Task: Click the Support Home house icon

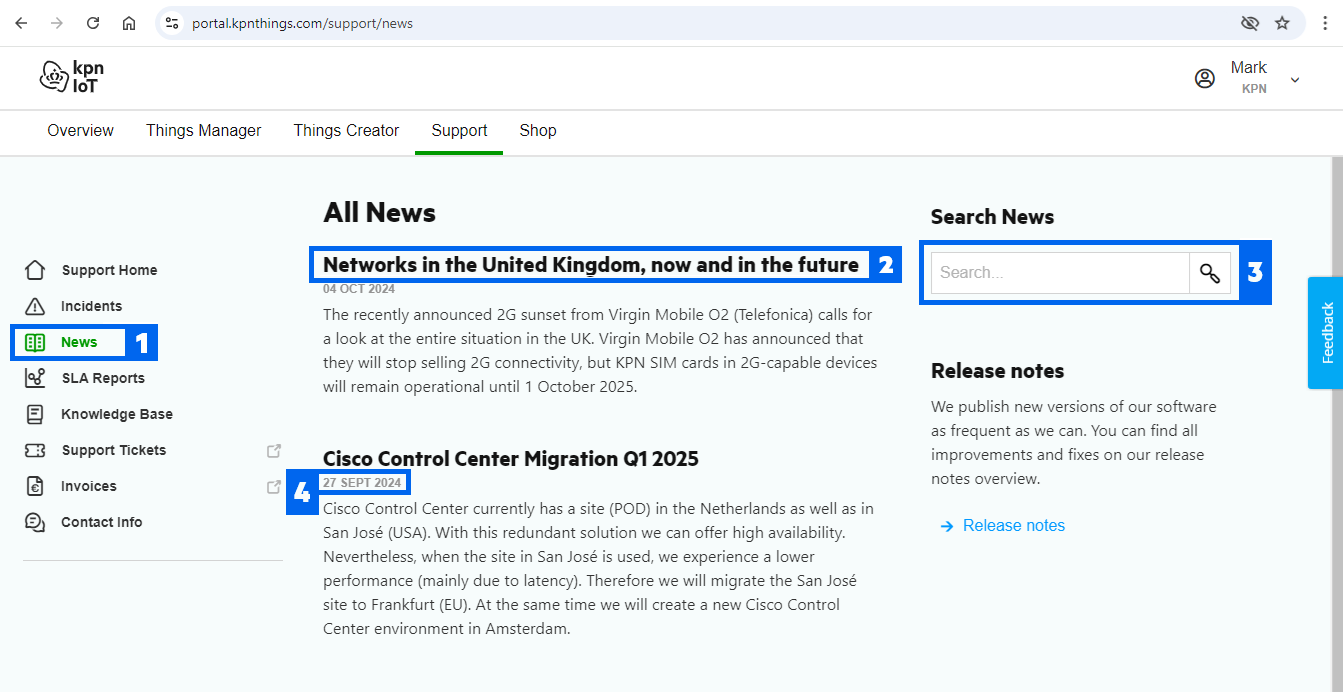Action: coord(35,270)
